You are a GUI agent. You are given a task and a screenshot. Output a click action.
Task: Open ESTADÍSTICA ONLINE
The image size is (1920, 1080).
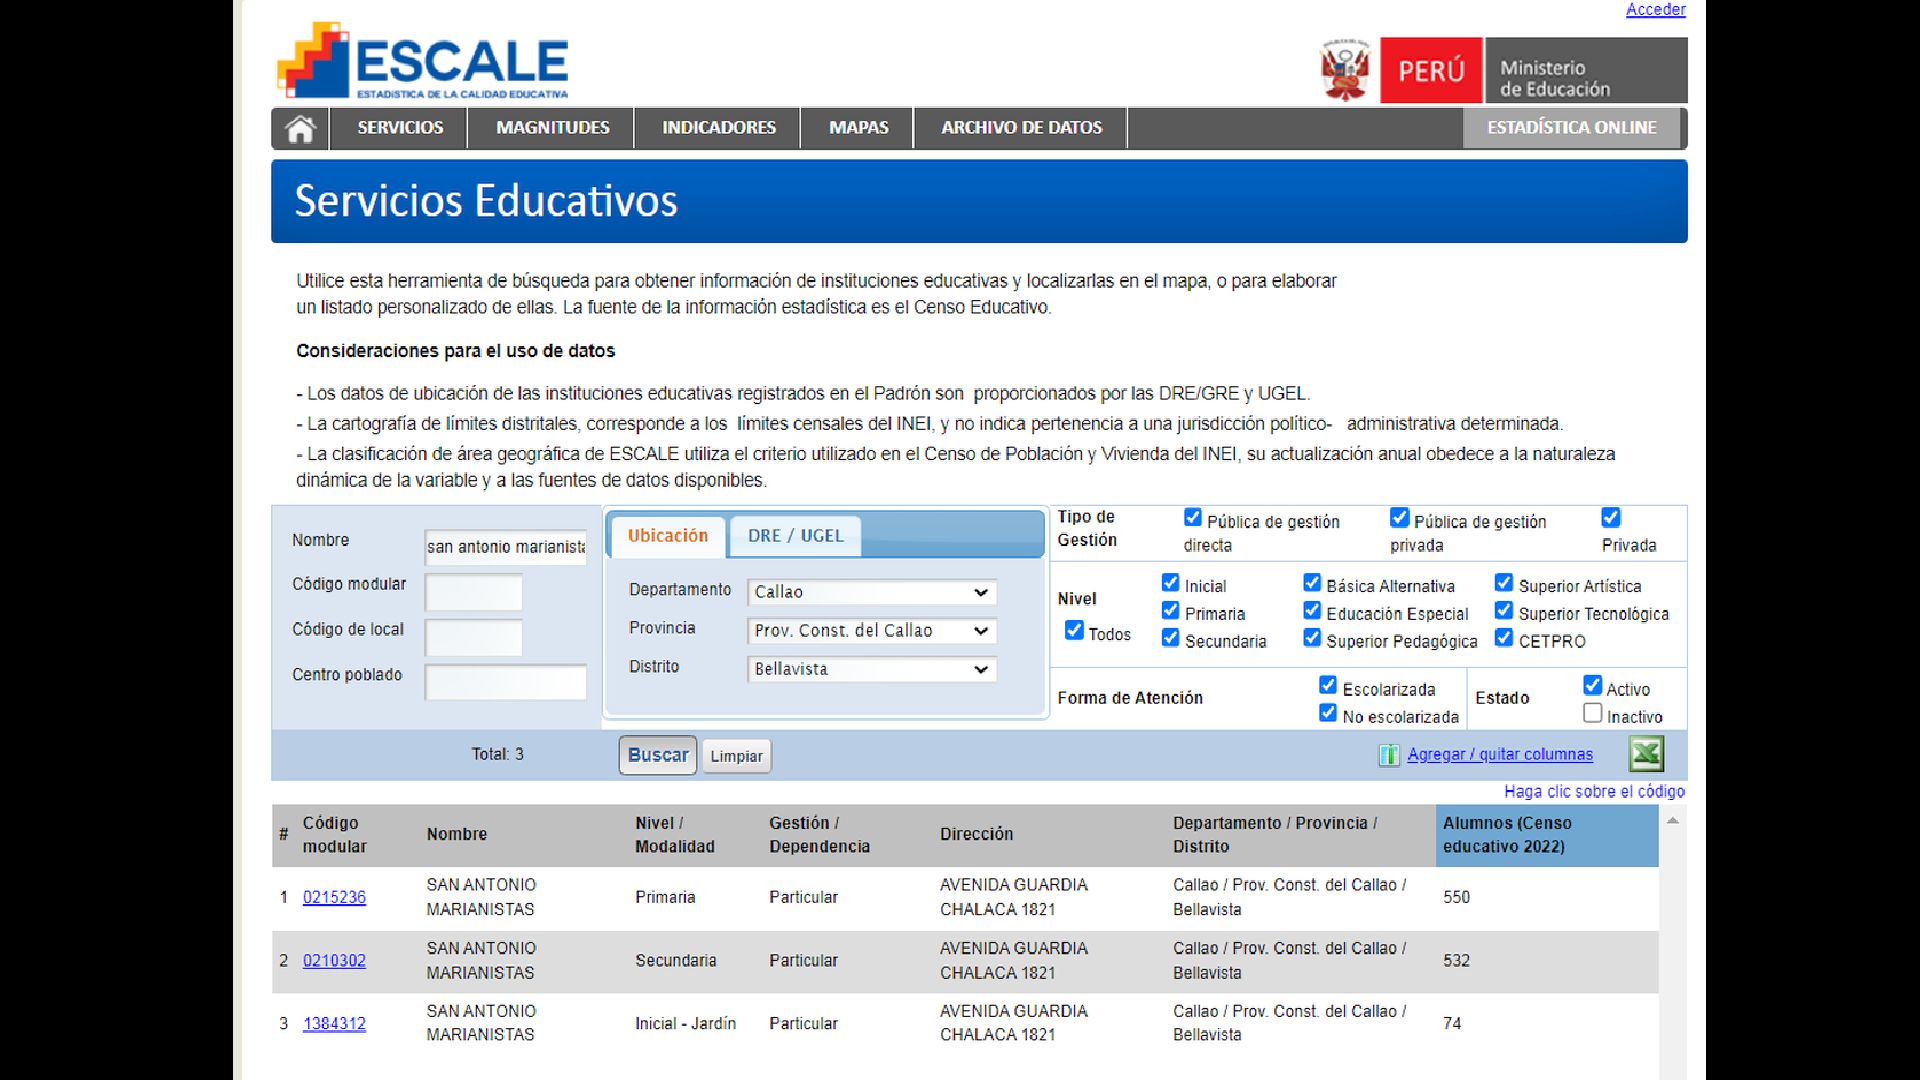1571,128
